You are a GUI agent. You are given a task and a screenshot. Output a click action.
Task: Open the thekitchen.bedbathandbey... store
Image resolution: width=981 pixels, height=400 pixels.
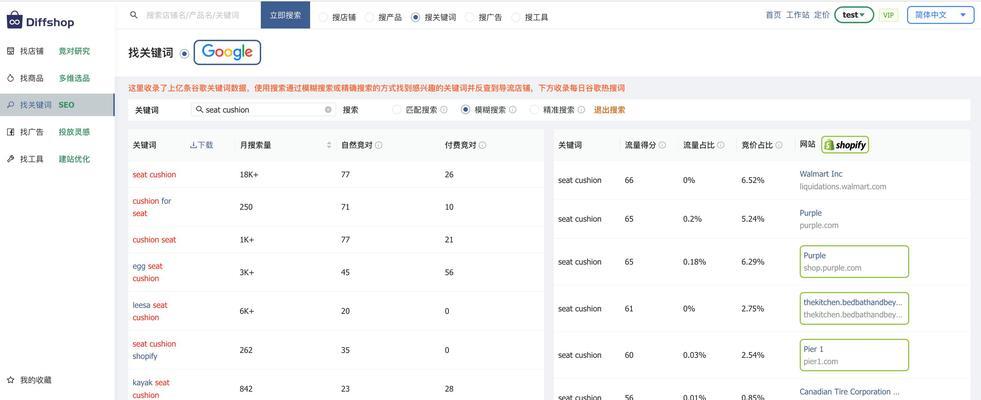[x=854, y=308]
